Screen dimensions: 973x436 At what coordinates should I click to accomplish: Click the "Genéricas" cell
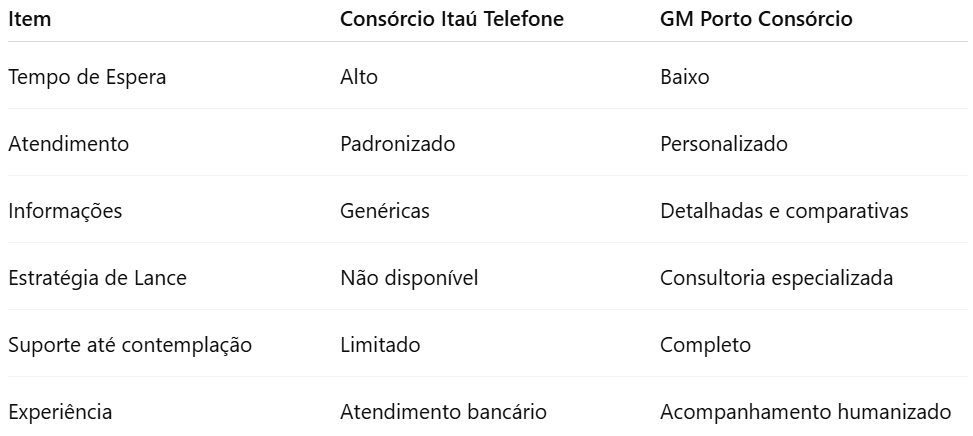point(384,211)
